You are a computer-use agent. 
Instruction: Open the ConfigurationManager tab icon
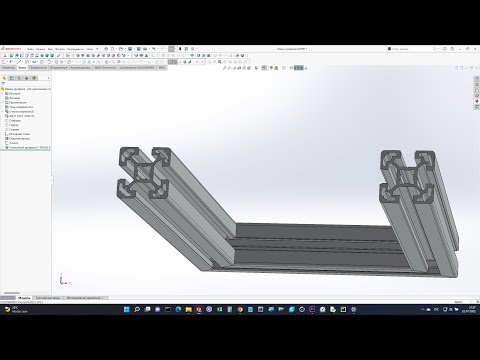19,78
